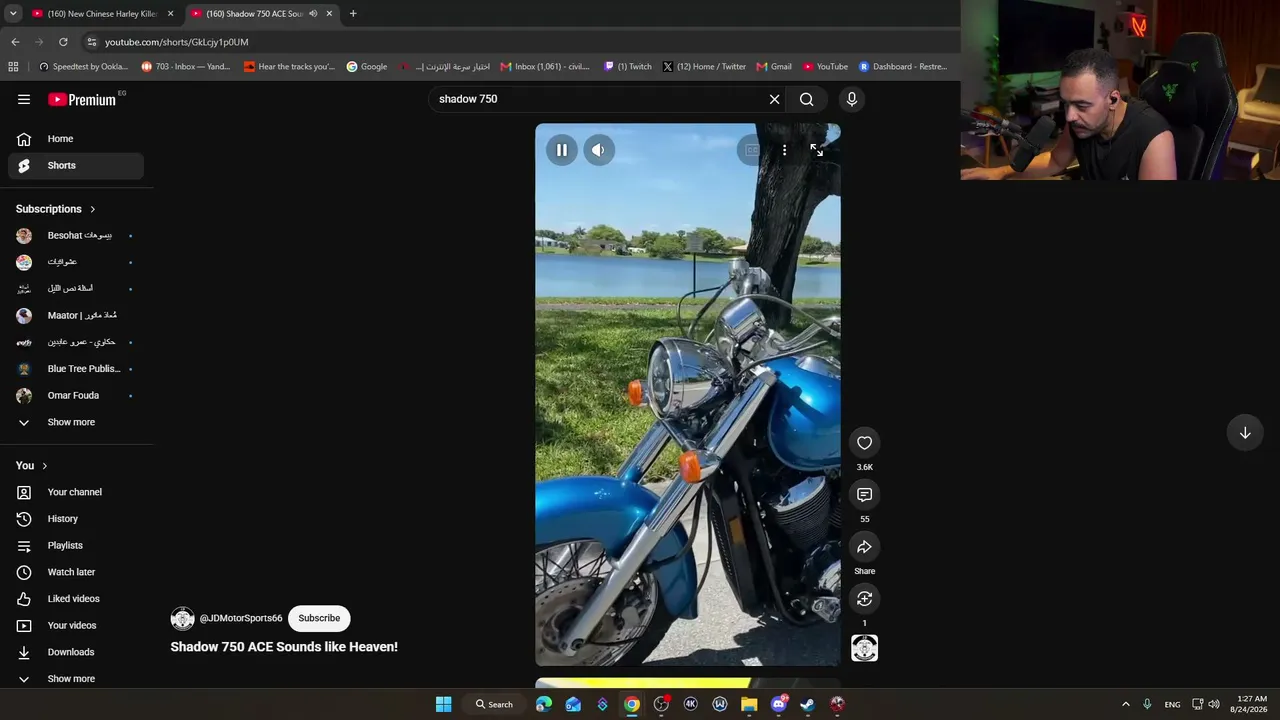Open the YouTube Premium logo home

point(82,99)
